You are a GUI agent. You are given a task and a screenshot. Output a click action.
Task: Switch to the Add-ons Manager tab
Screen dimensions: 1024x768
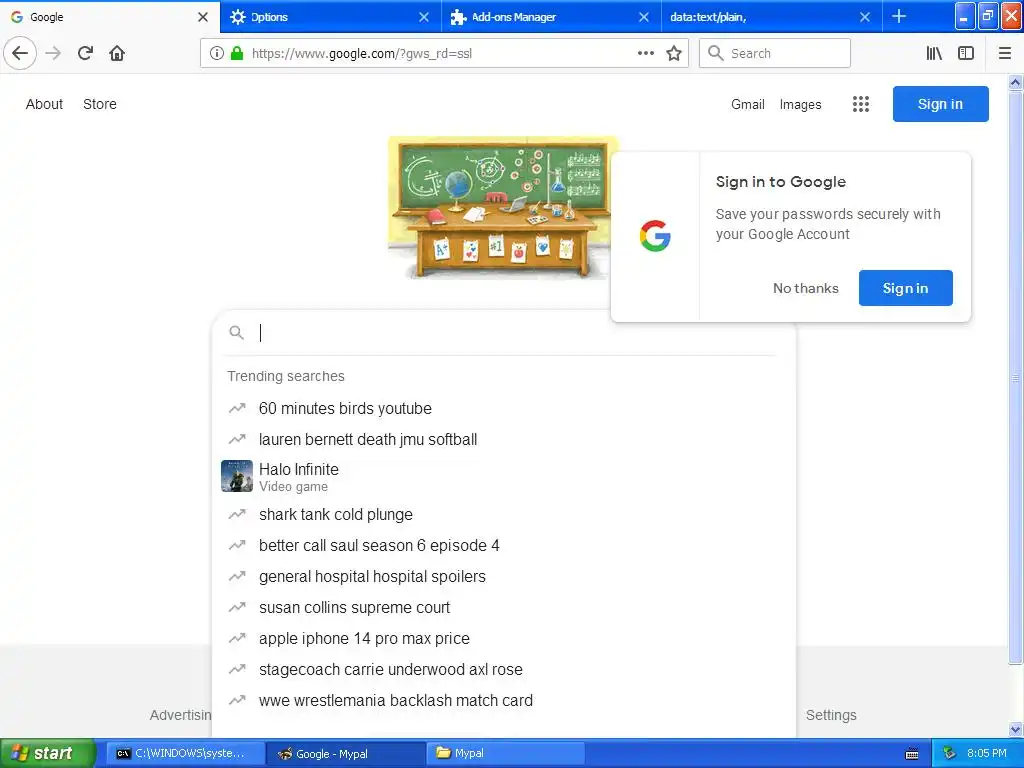pyautogui.click(x=551, y=17)
